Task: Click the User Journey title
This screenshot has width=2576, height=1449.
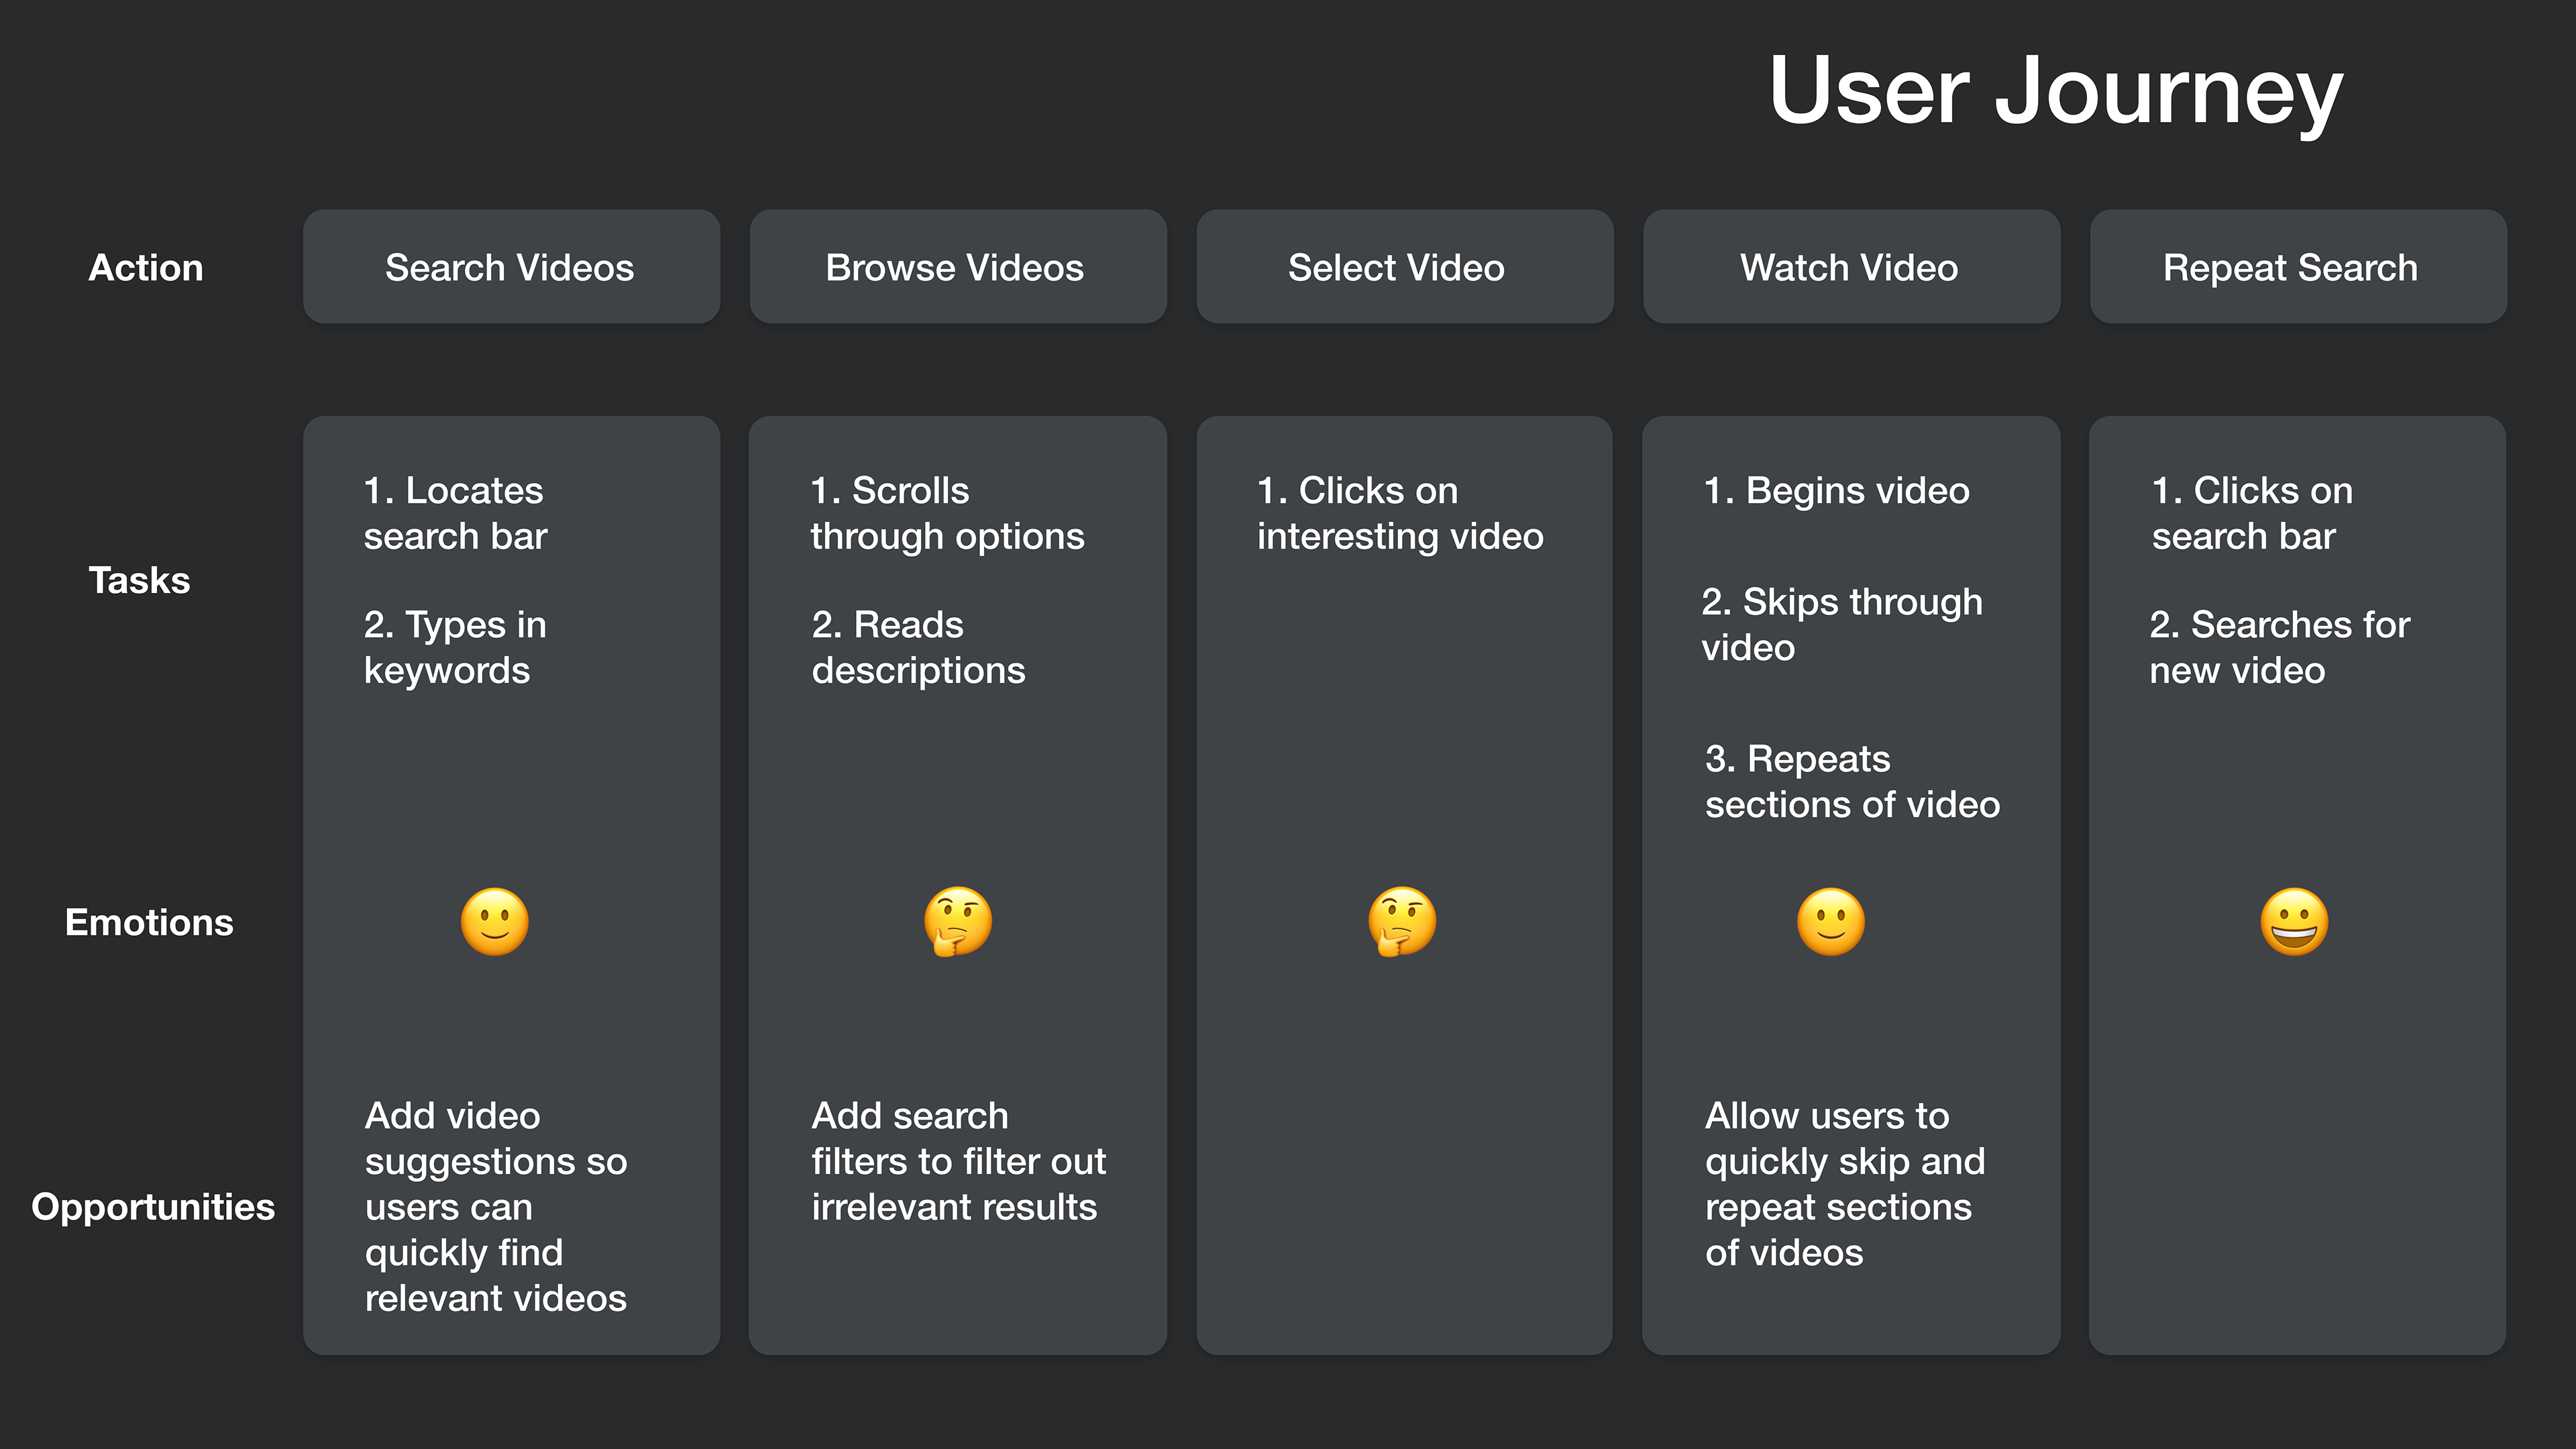Action: click(x=2055, y=92)
